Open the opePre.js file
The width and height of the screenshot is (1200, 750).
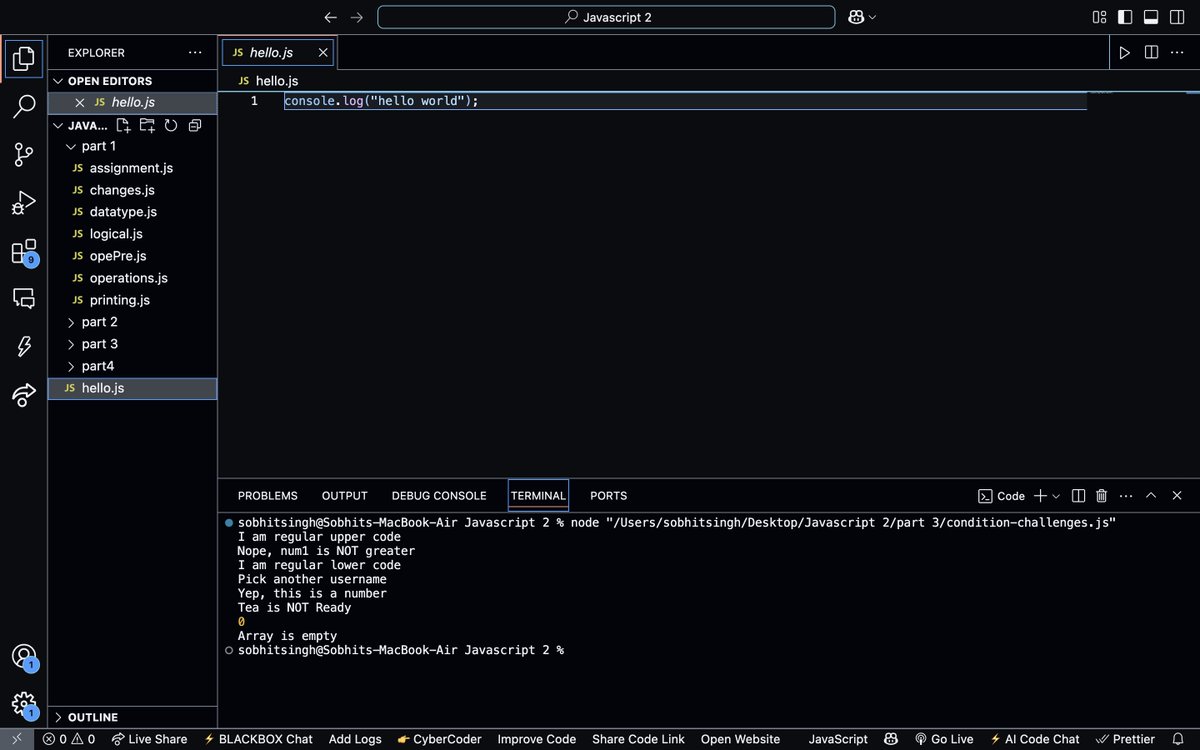point(132,256)
